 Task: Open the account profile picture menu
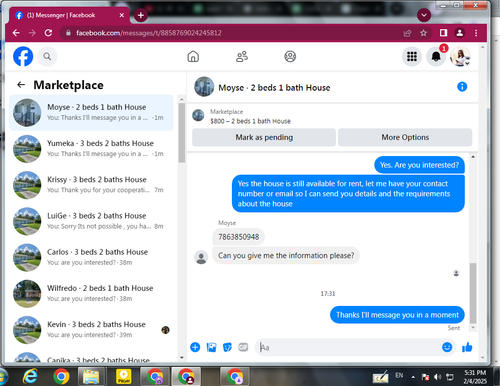pyautogui.click(x=460, y=56)
